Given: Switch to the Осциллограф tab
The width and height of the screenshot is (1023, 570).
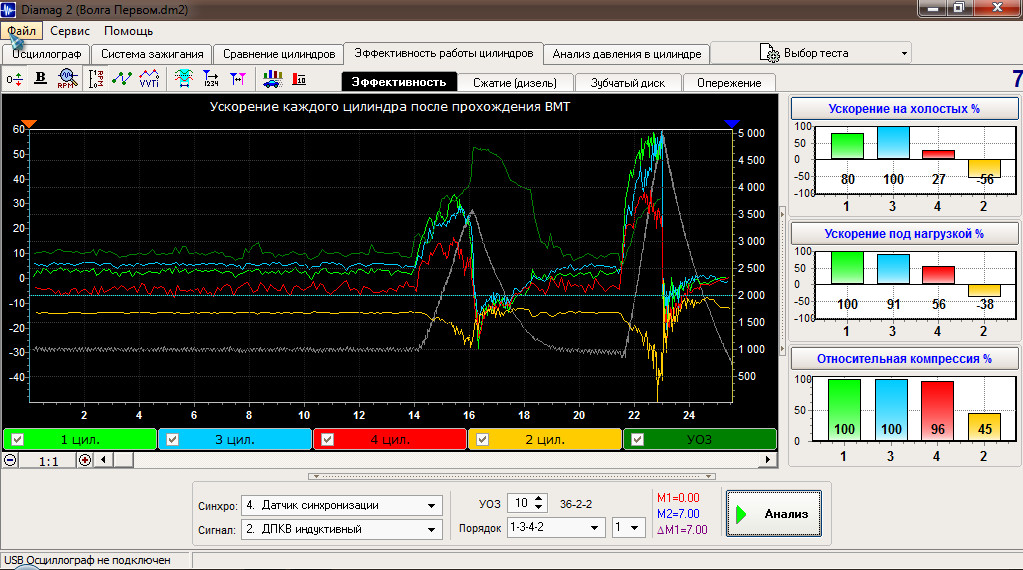Looking at the screenshot, I should click(x=46, y=54).
